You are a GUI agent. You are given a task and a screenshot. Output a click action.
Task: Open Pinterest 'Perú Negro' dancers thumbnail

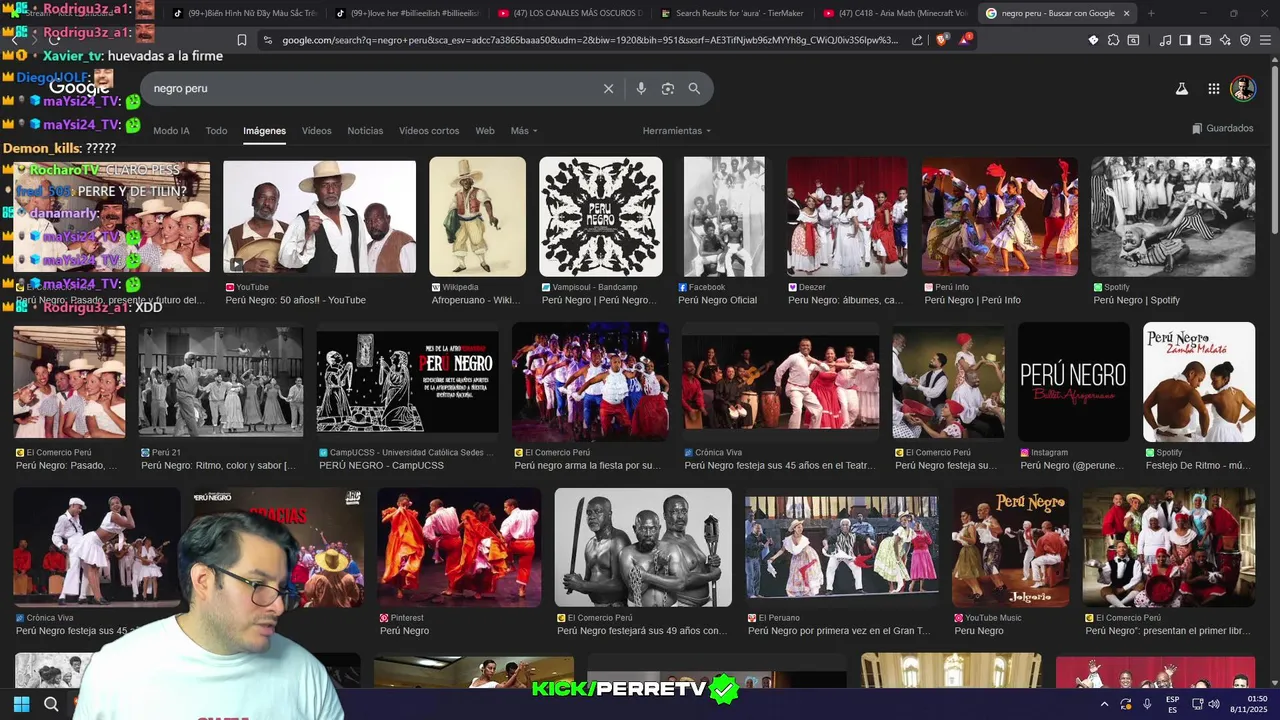click(x=459, y=547)
